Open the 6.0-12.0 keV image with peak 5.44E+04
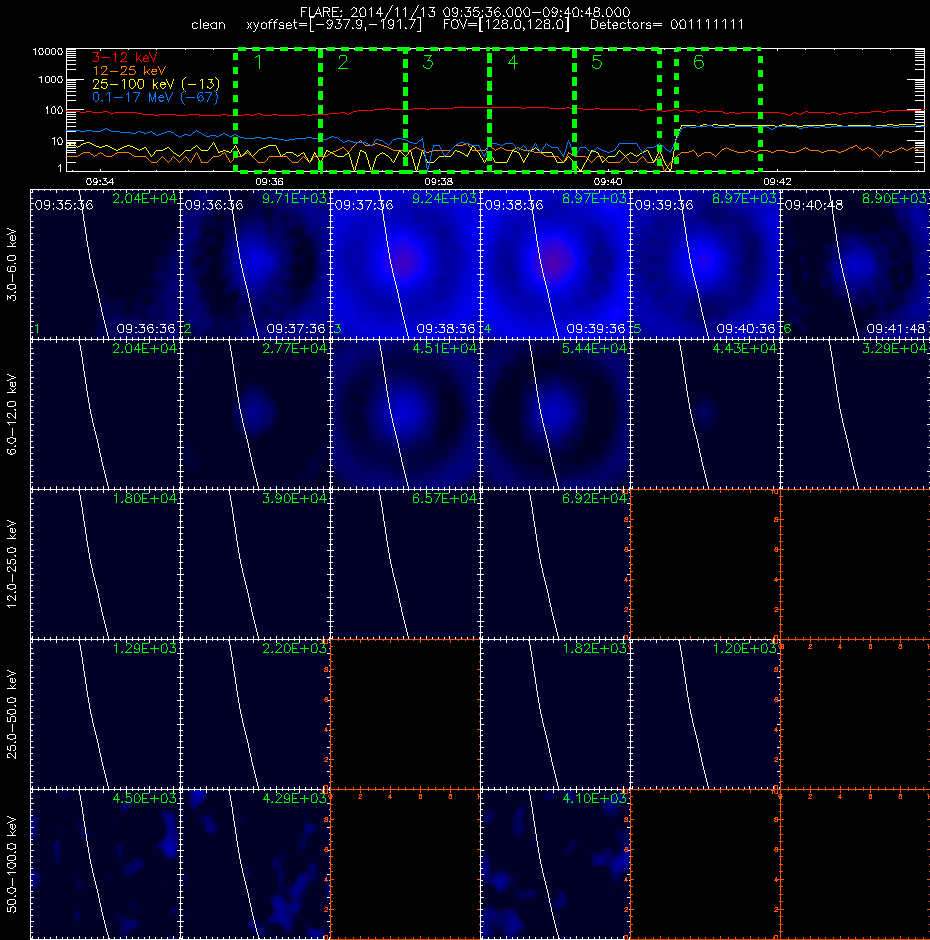 tap(555, 414)
